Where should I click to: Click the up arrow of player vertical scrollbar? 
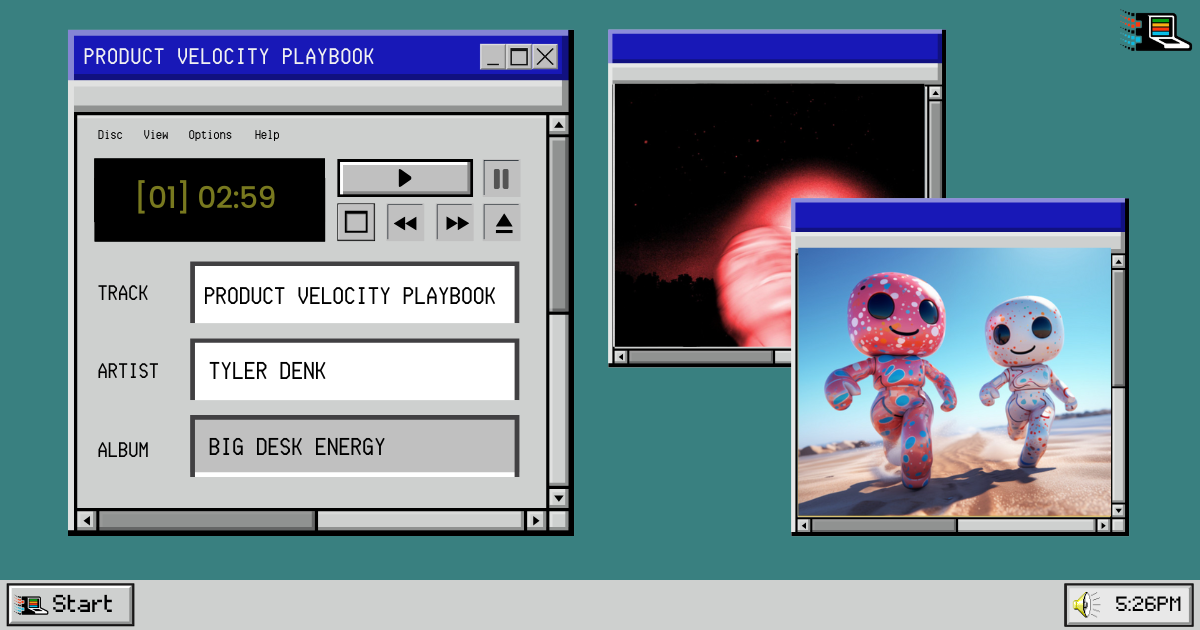click(559, 125)
